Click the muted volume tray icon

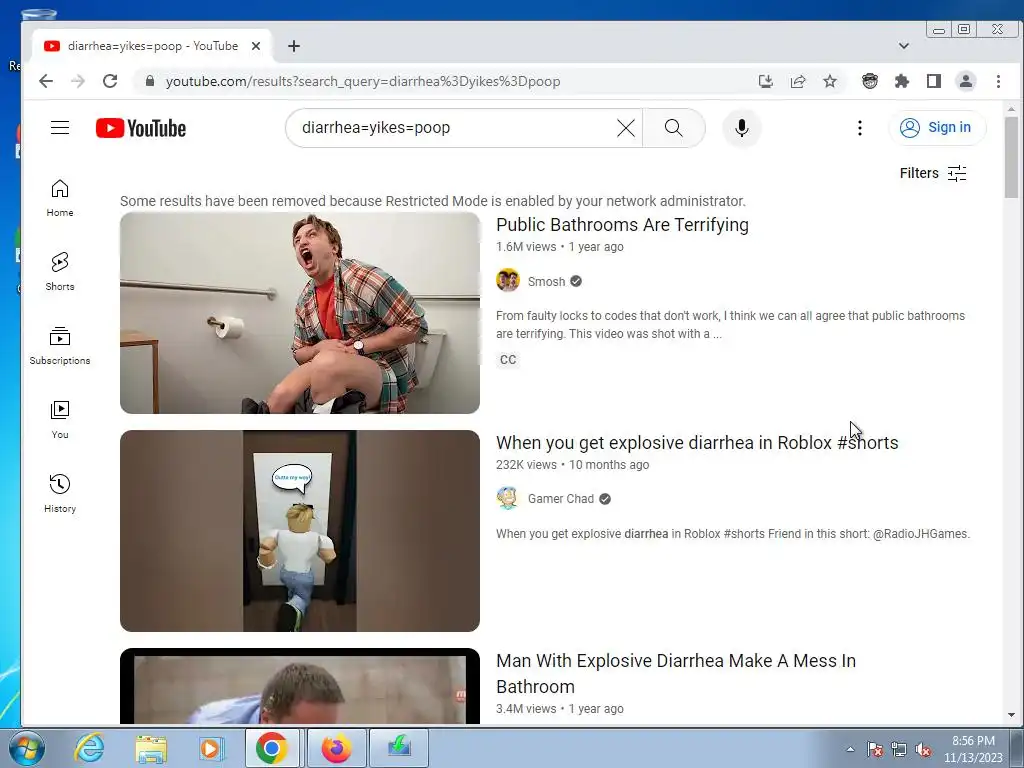(923, 749)
